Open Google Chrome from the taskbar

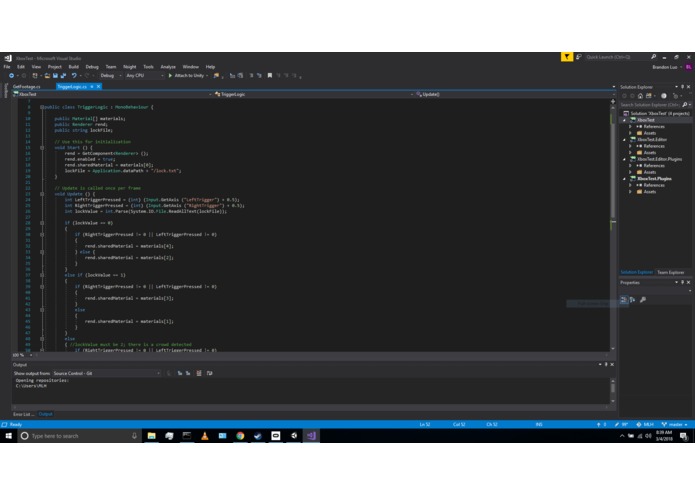pyautogui.click(x=240, y=436)
